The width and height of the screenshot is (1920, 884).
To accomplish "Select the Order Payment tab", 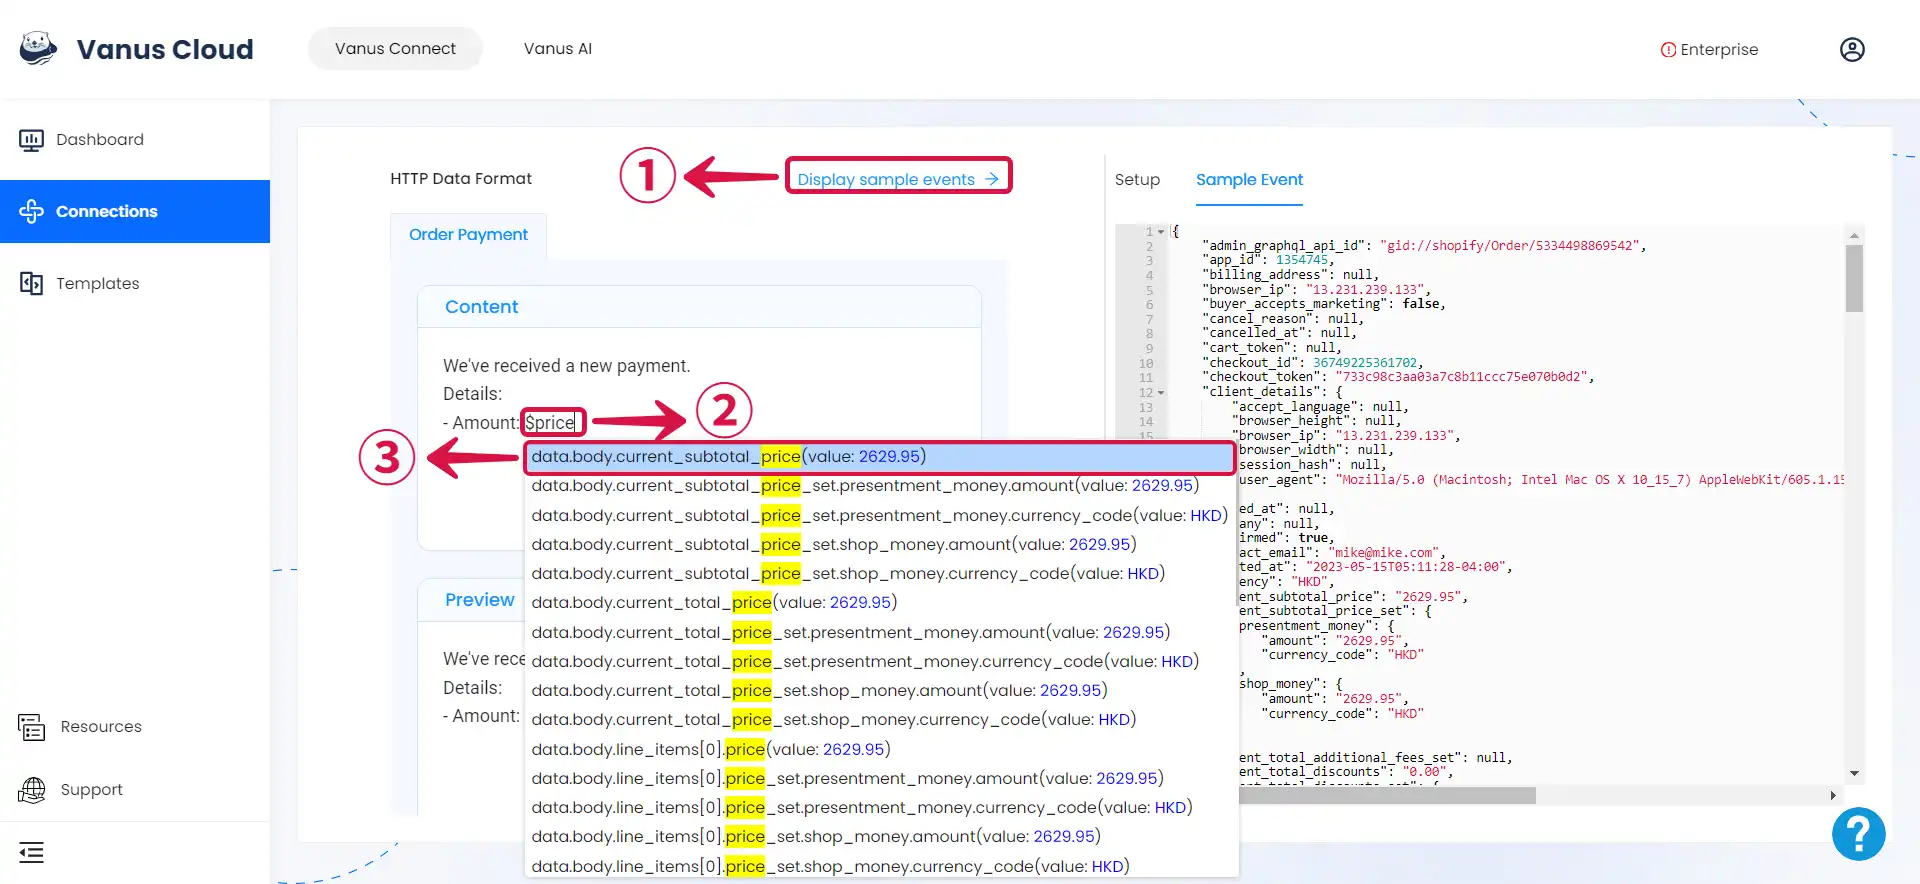I will (x=468, y=235).
